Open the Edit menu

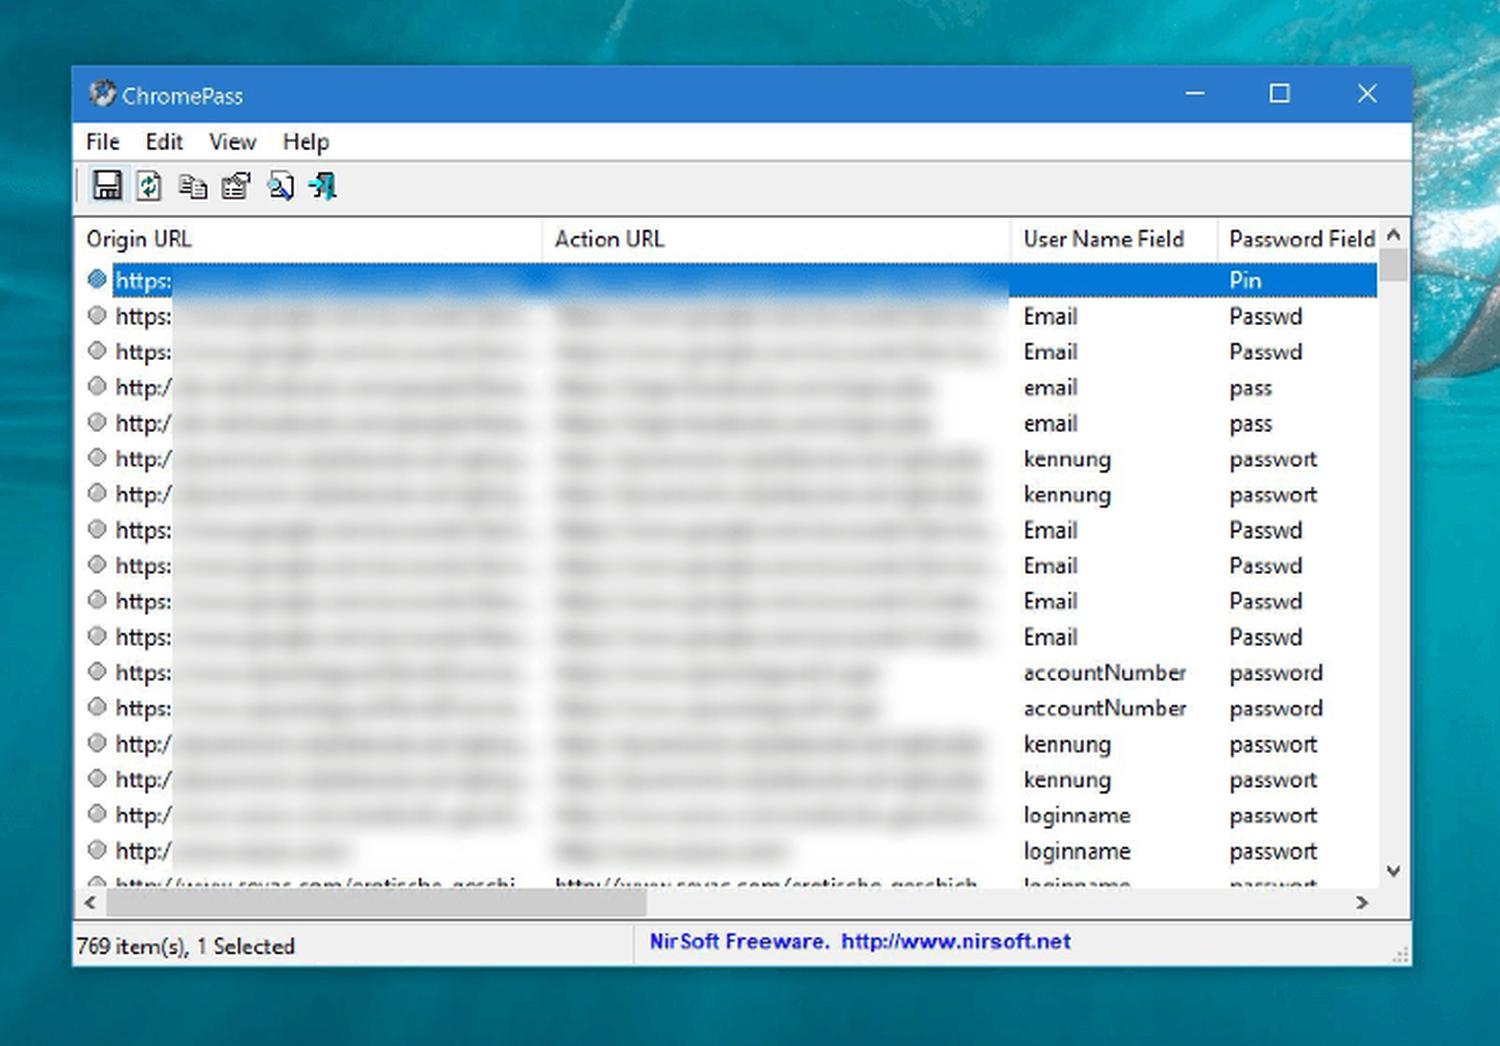[164, 142]
